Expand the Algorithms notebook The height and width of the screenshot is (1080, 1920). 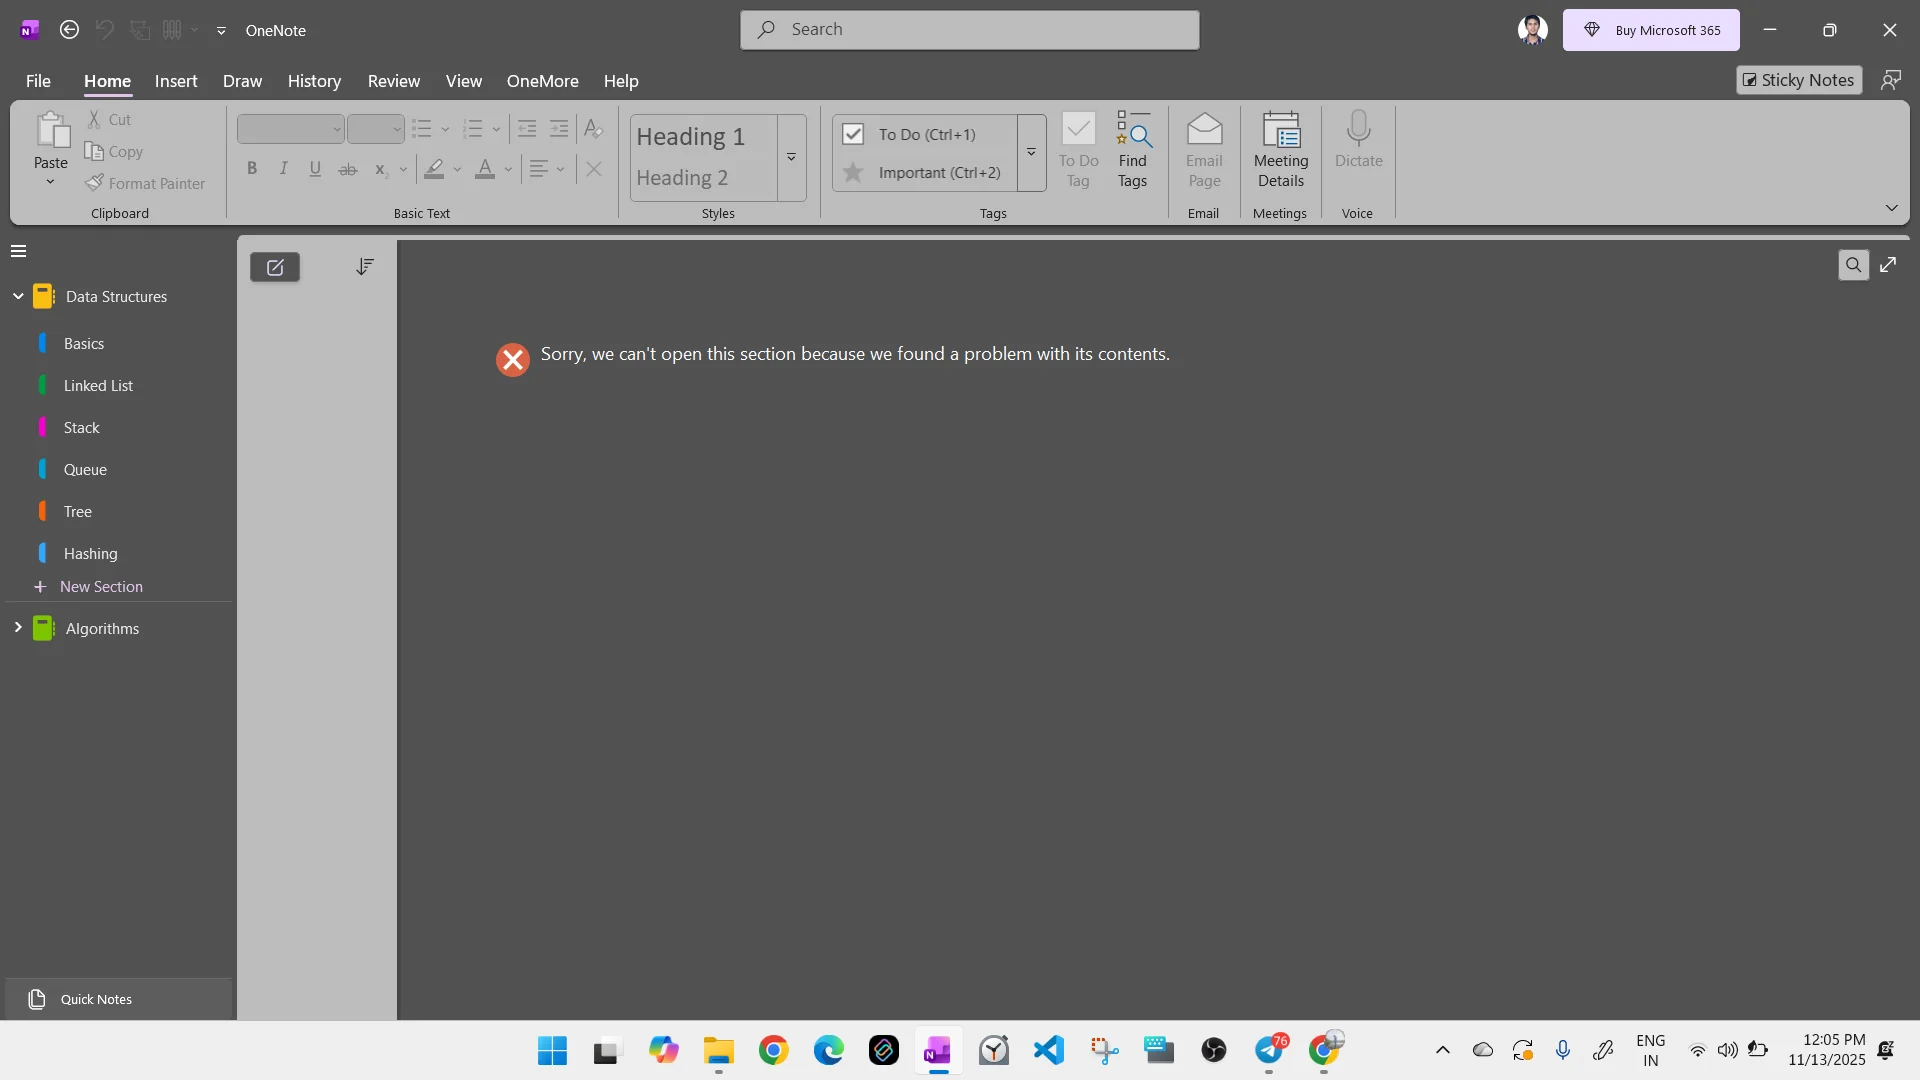click(x=18, y=628)
